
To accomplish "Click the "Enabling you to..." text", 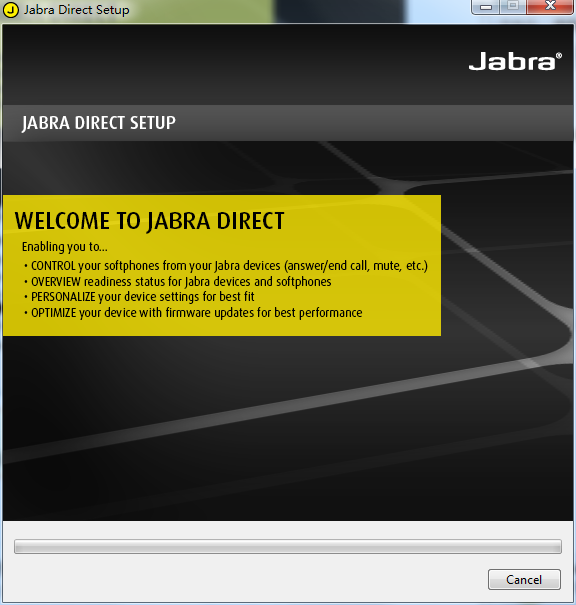I will [64, 247].
